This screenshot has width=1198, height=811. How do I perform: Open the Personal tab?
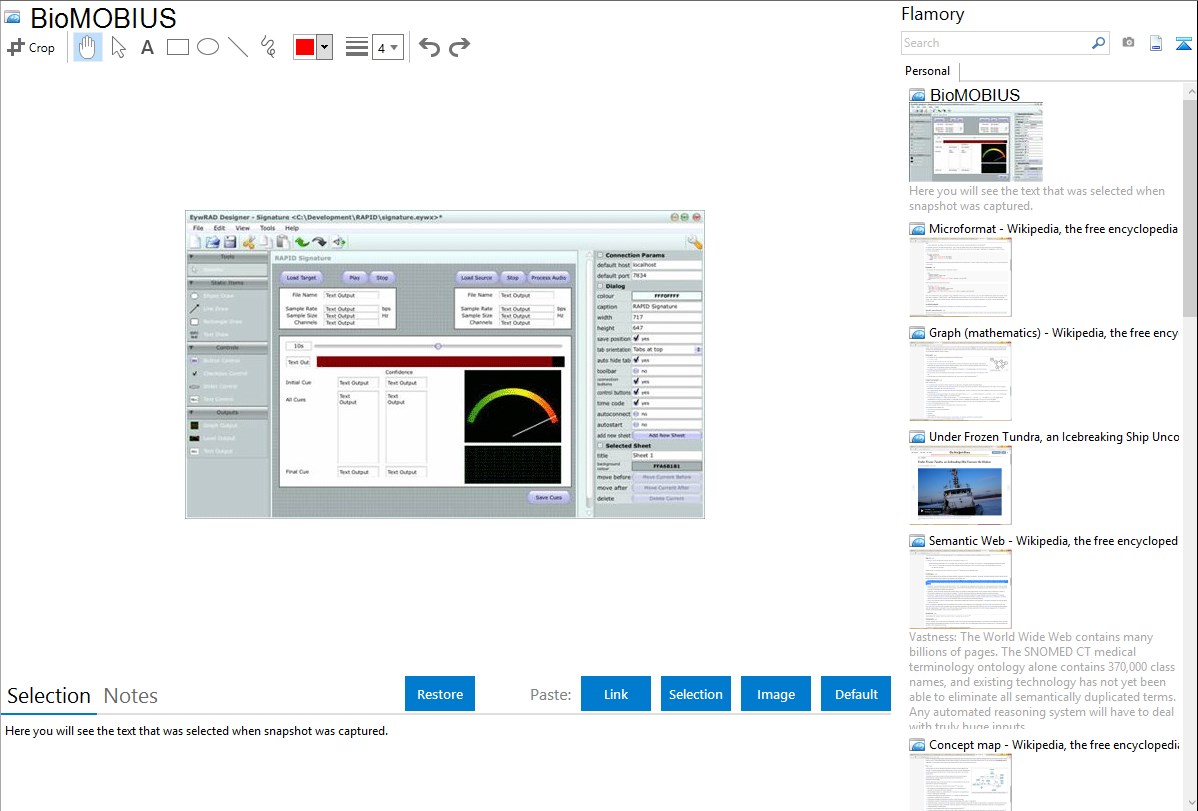pyautogui.click(x=927, y=70)
